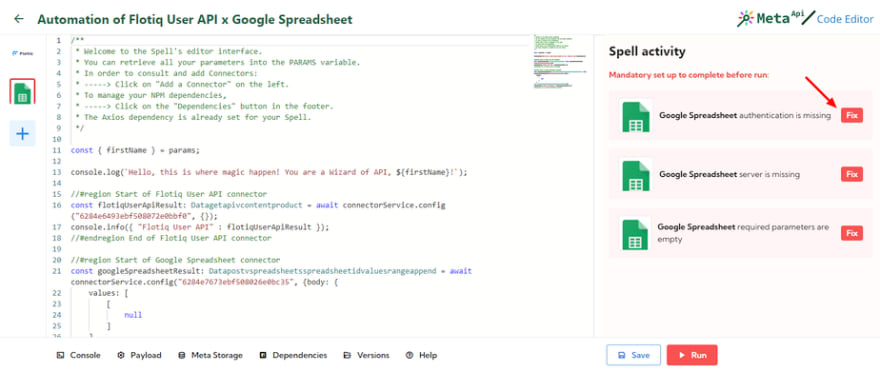
Task: Open the Console panel
Action: [x=79, y=355]
